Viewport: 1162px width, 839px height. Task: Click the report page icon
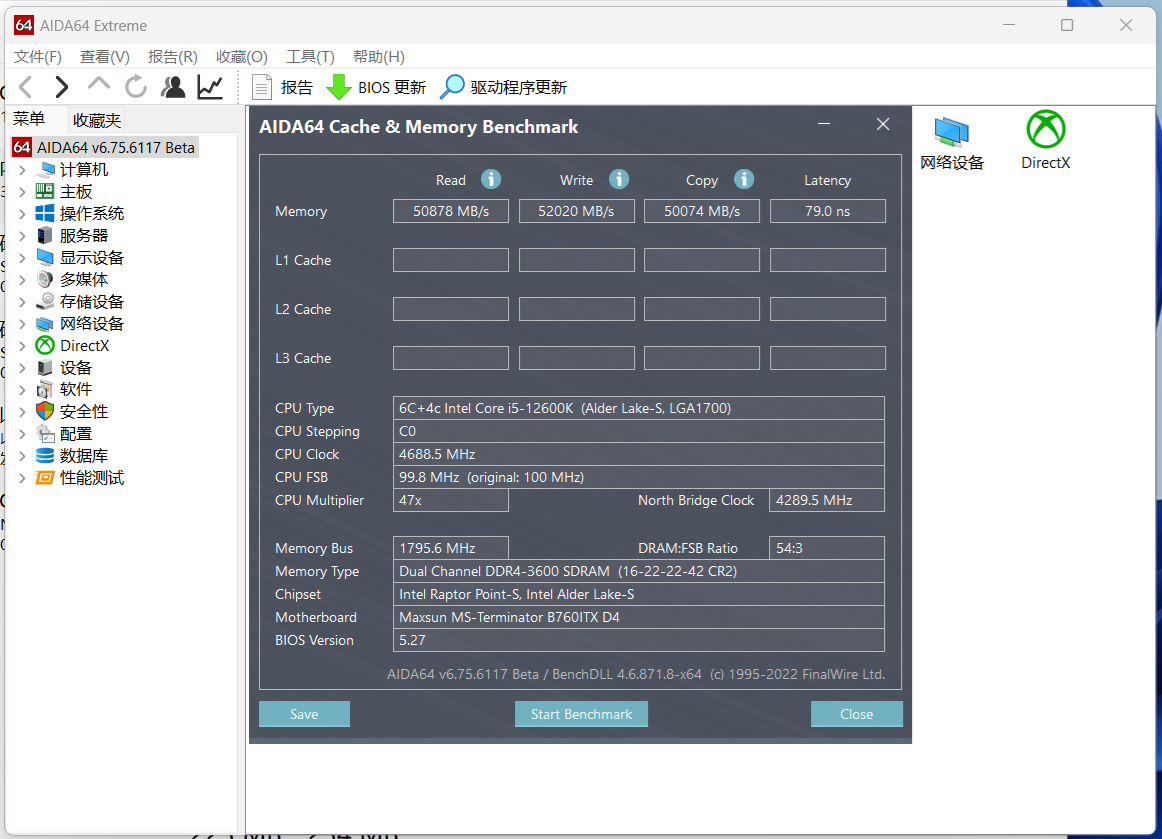click(262, 87)
